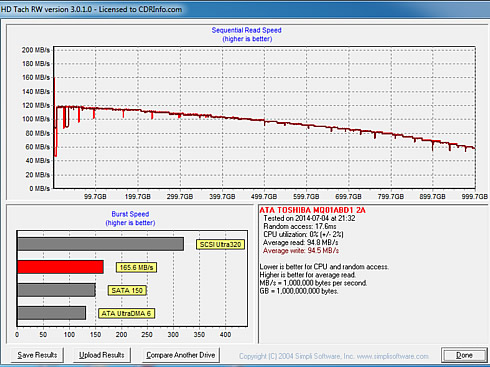Click the Upload Results button
The height and width of the screenshot is (367, 490).
[x=102, y=355]
